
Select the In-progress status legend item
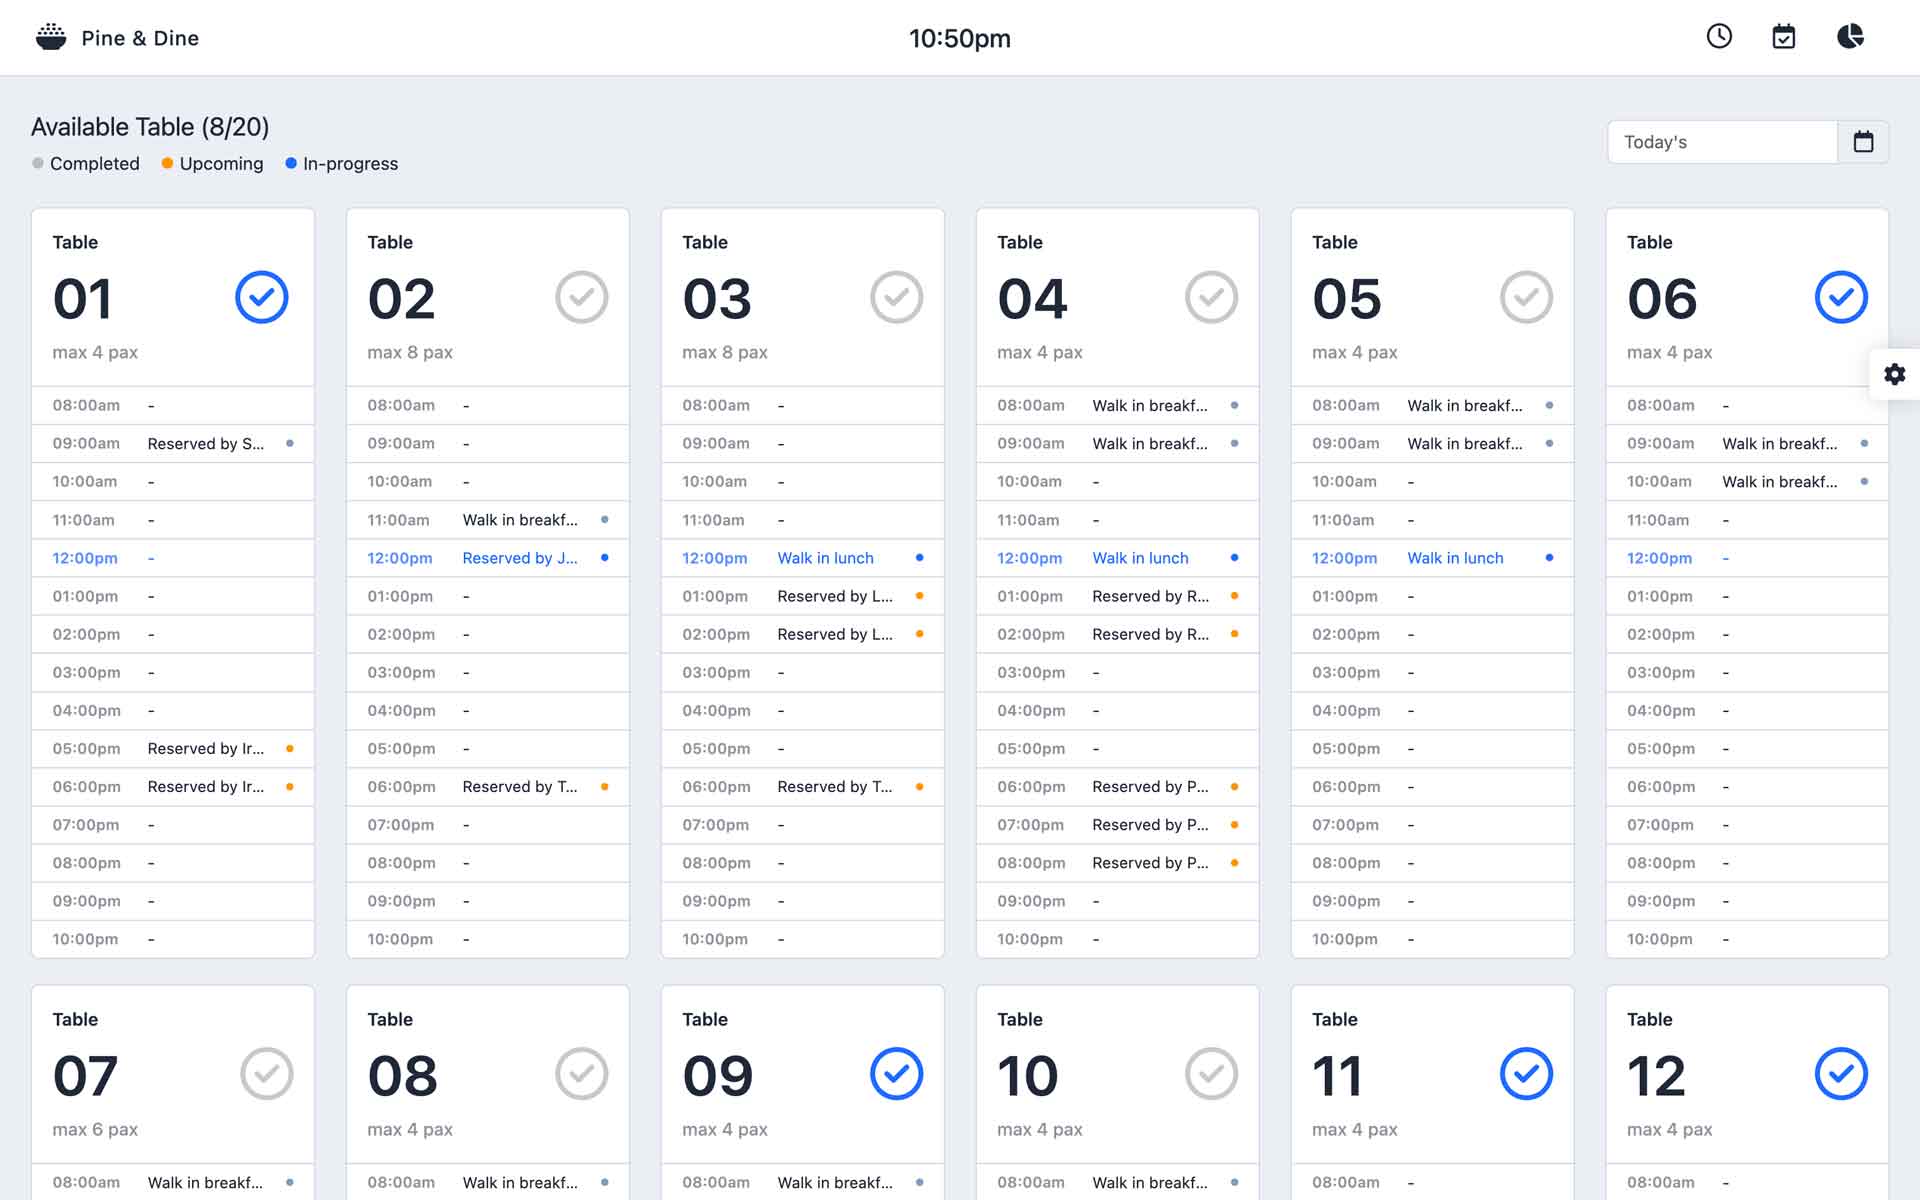pyautogui.click(x=341, y=164)
